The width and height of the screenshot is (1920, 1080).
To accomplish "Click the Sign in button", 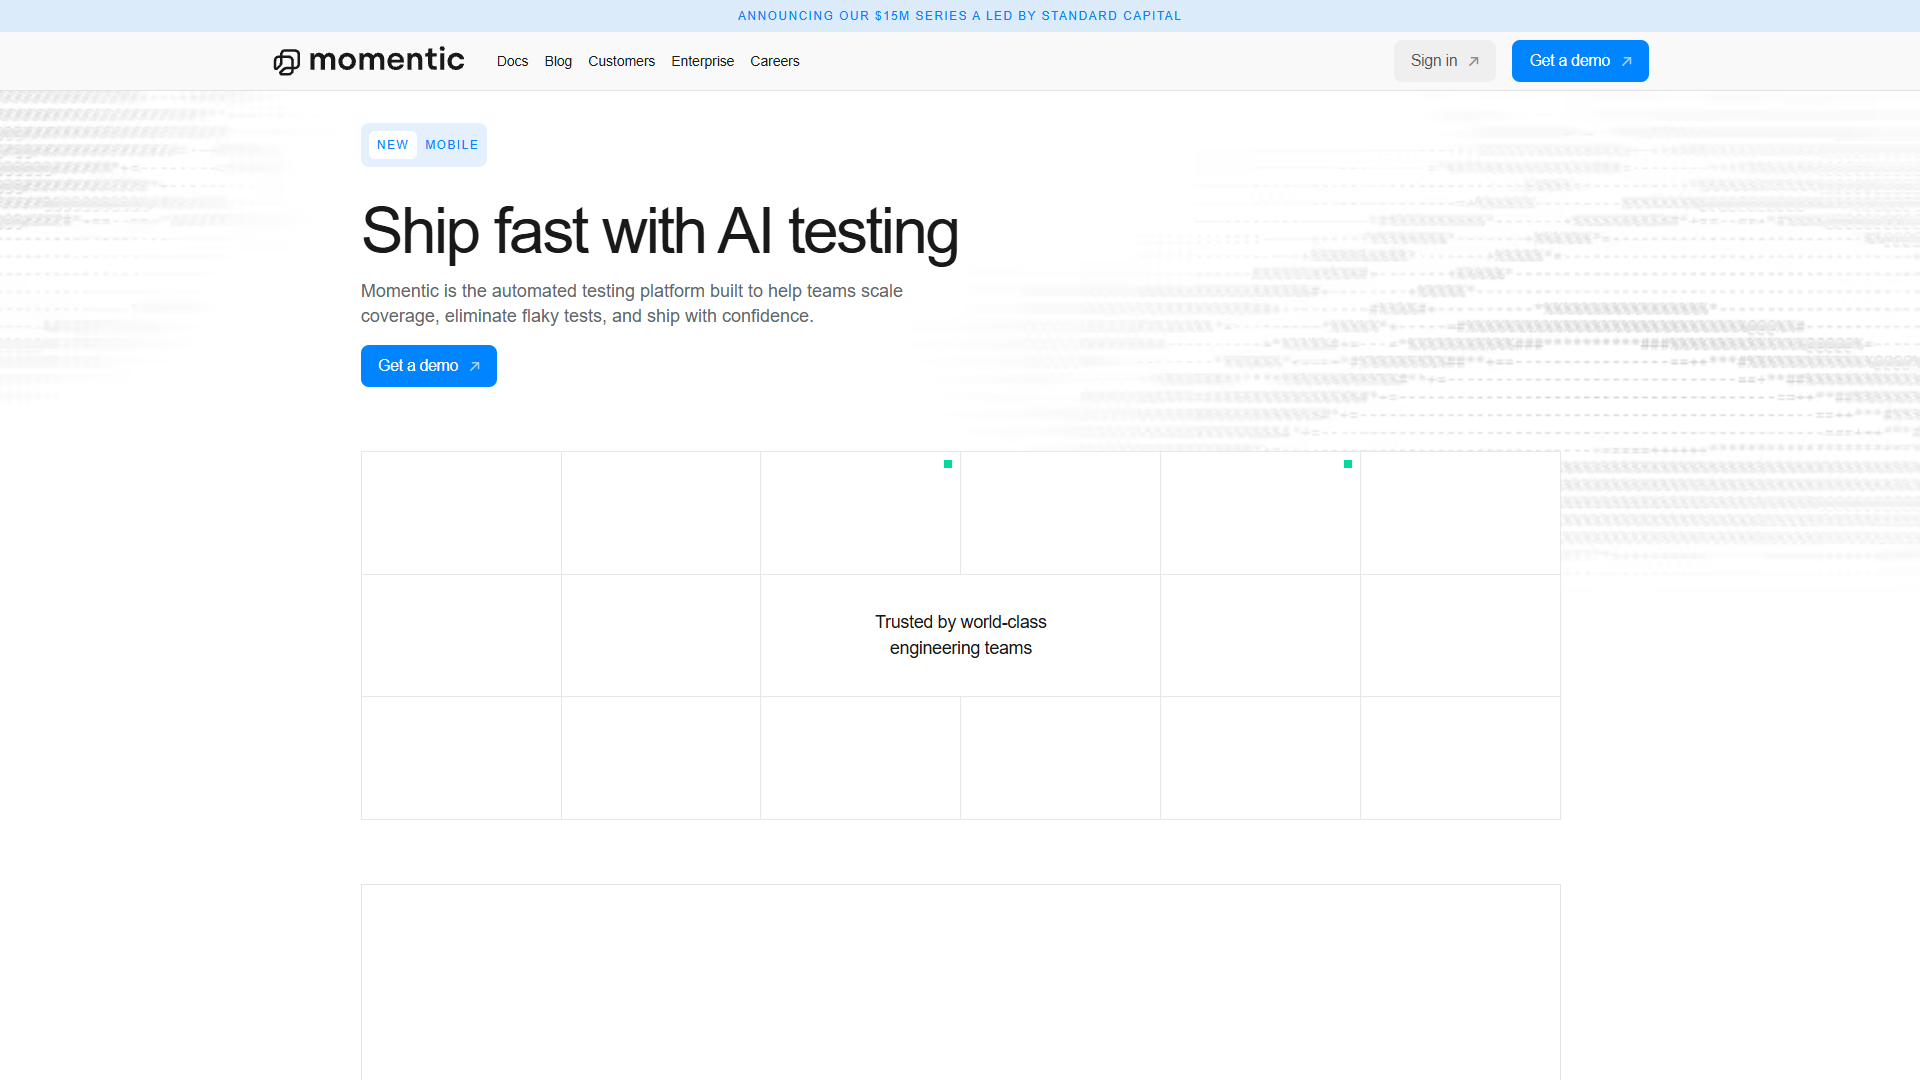I will (x=1444, y=61).
